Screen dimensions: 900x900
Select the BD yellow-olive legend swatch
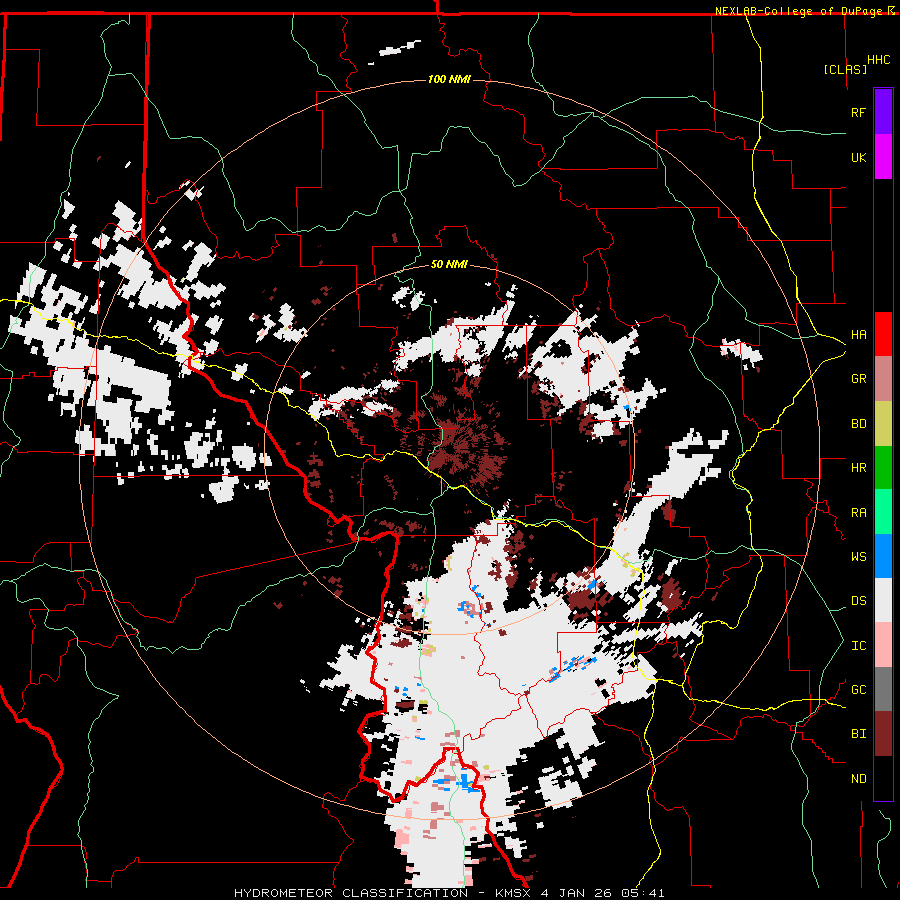pyautogui.click(x=883, y=424)
